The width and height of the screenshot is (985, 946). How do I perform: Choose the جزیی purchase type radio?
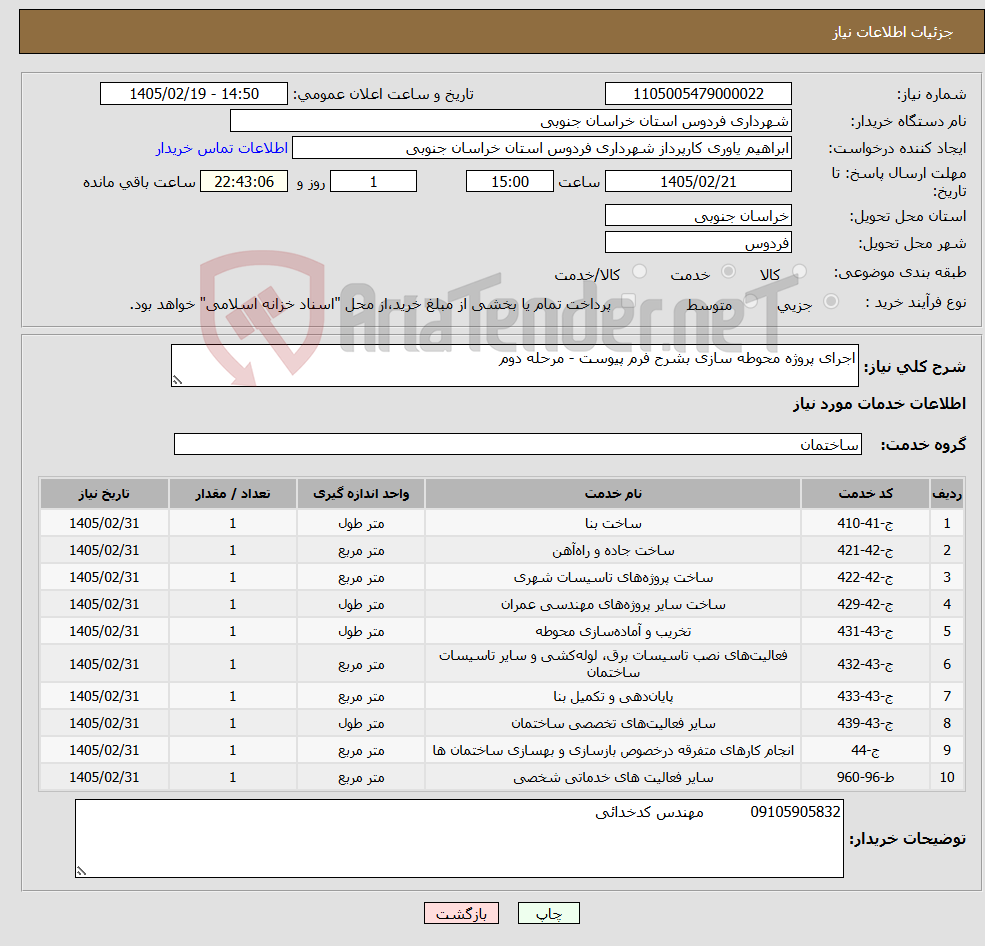[831, 302]
